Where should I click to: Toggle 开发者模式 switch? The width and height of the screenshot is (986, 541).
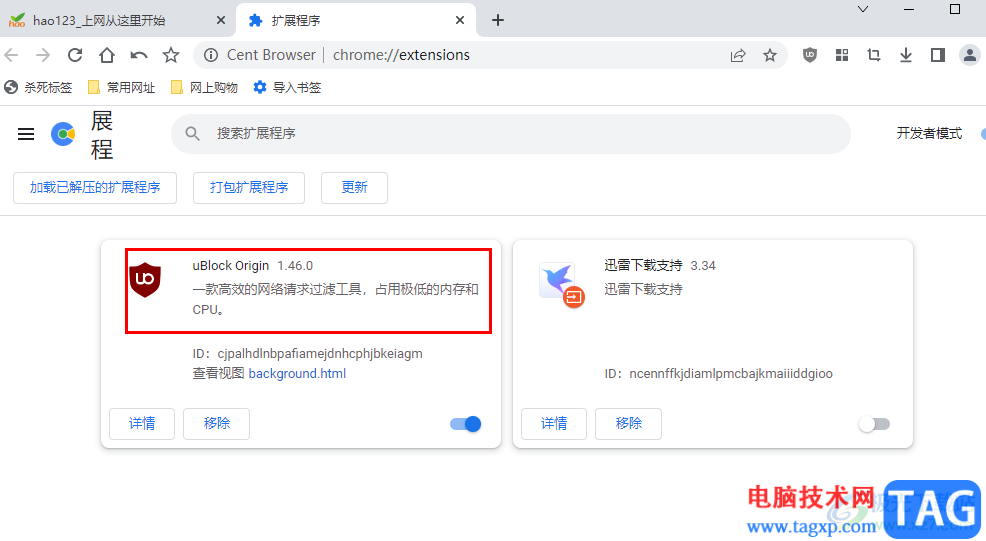point(983,133)
